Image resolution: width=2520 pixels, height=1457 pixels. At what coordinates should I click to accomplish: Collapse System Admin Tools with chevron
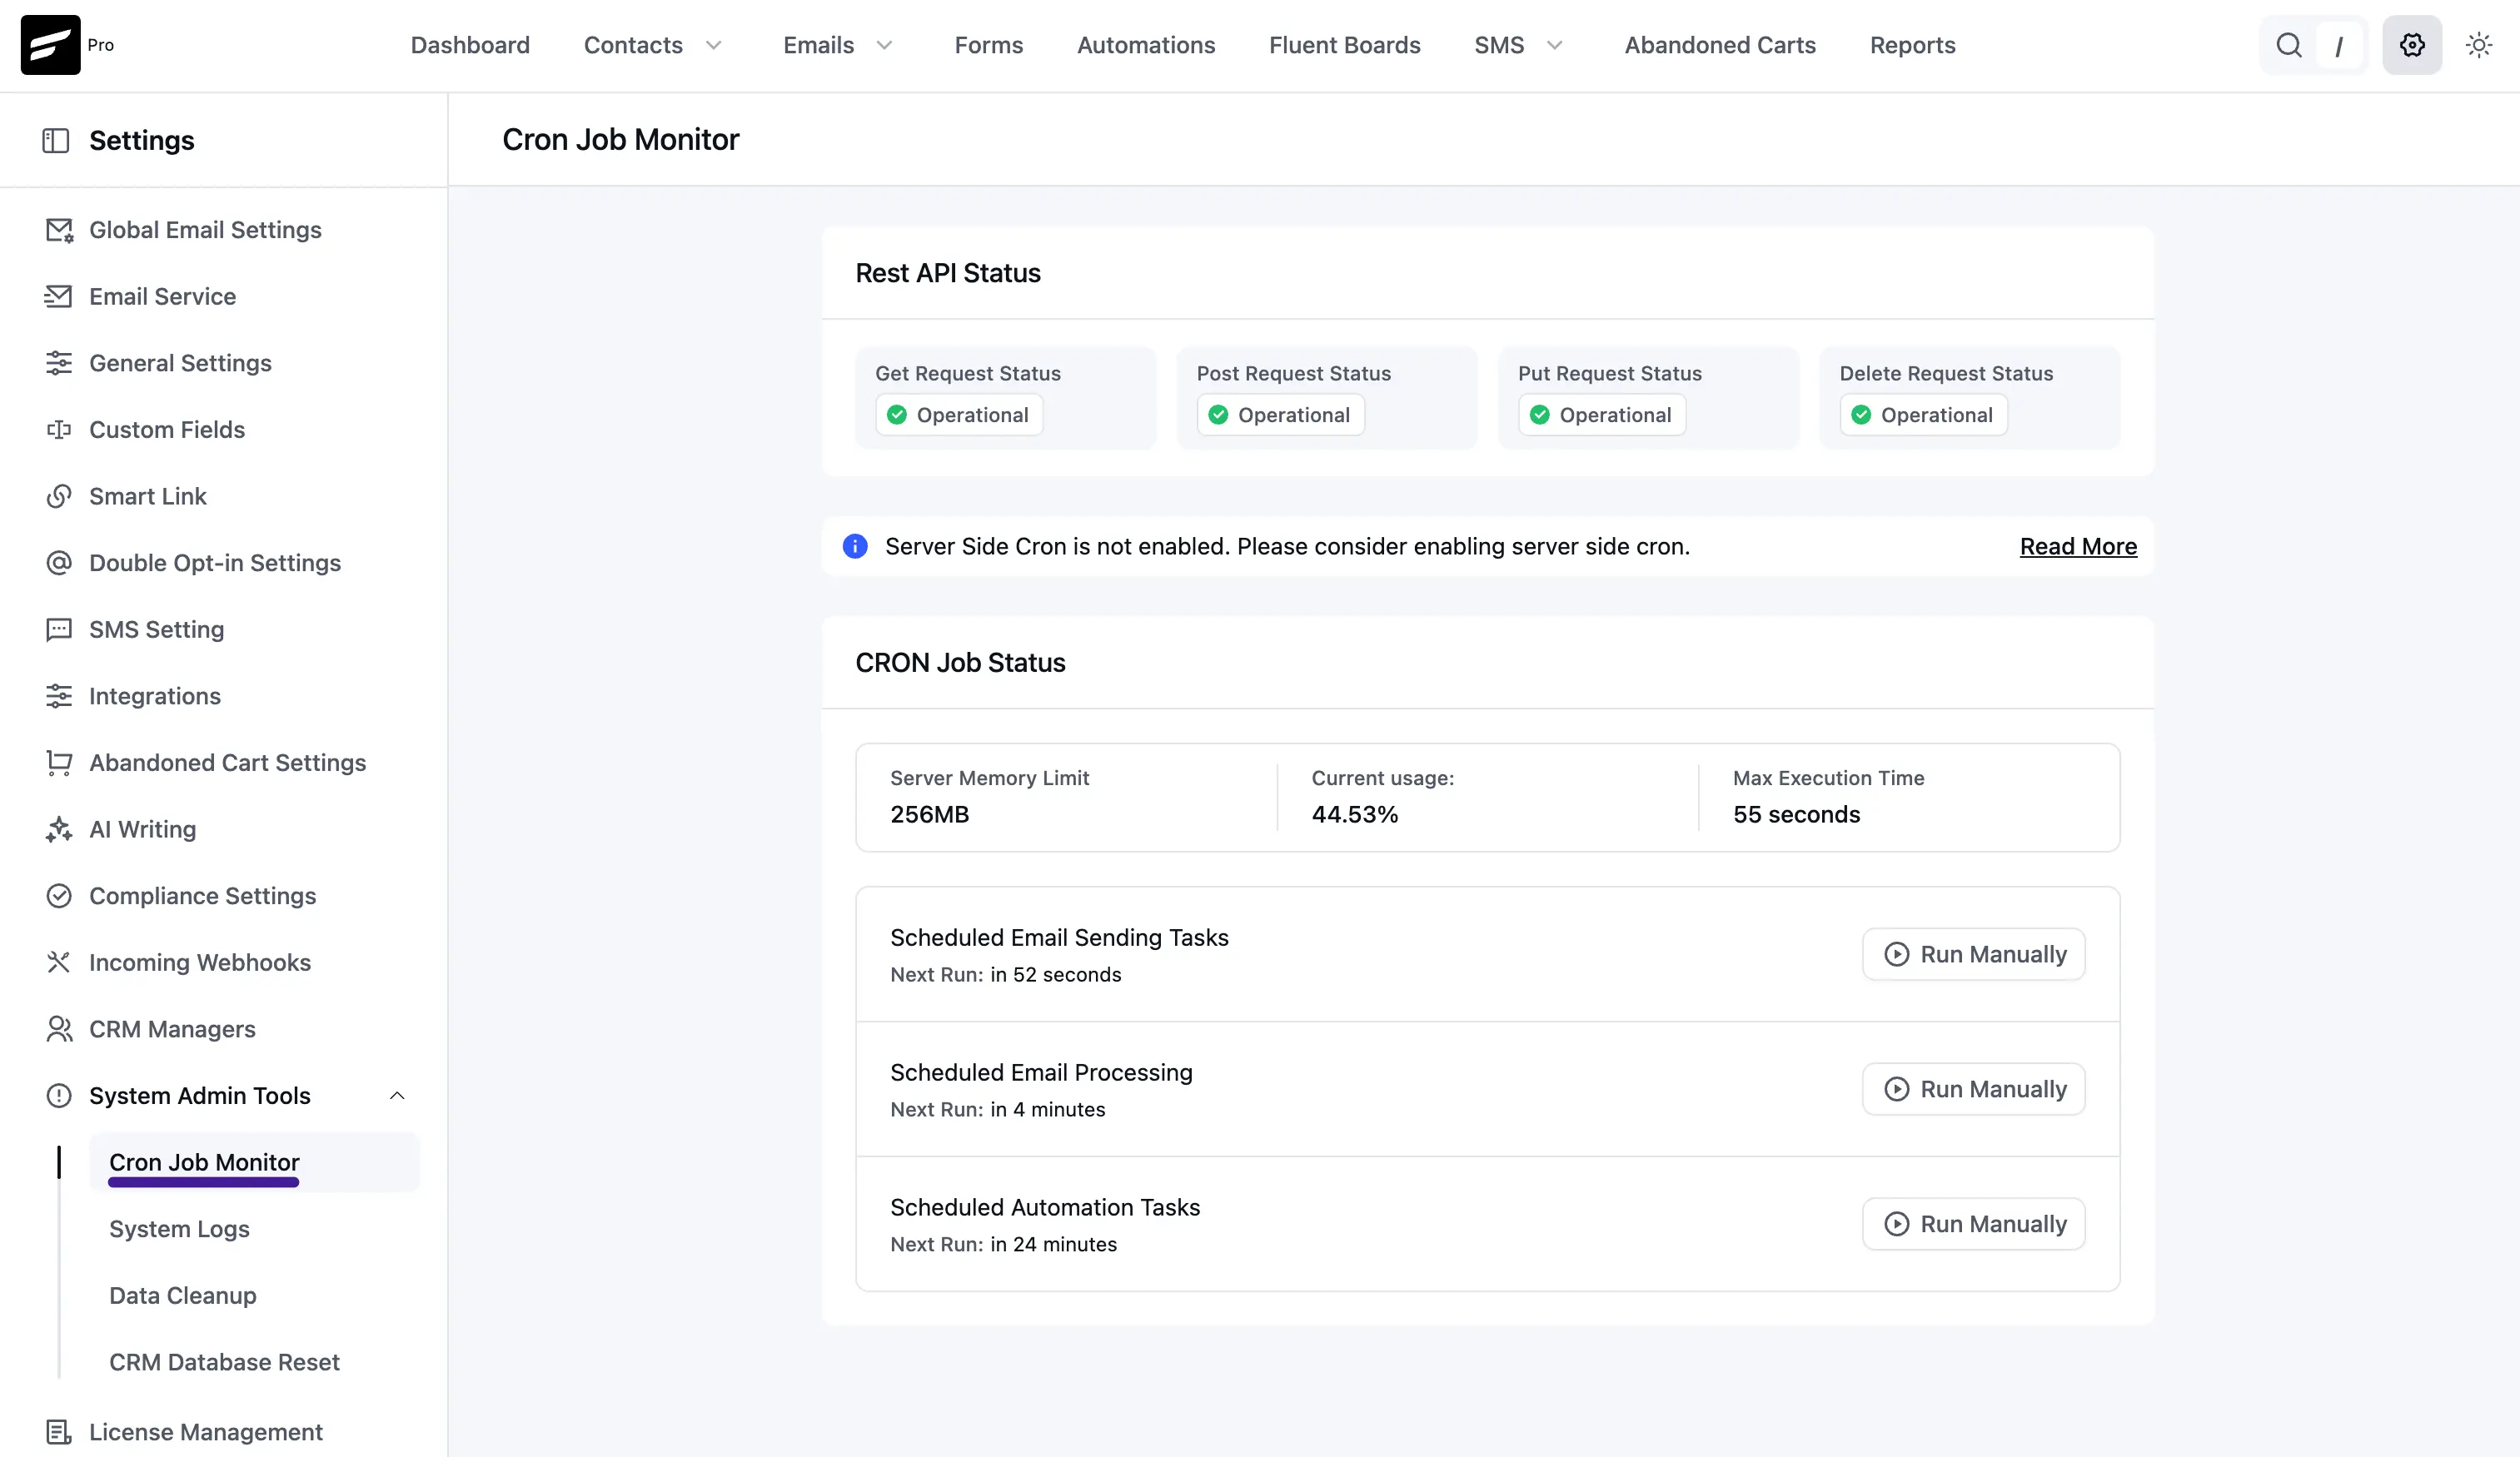(x=397, y=1096)
